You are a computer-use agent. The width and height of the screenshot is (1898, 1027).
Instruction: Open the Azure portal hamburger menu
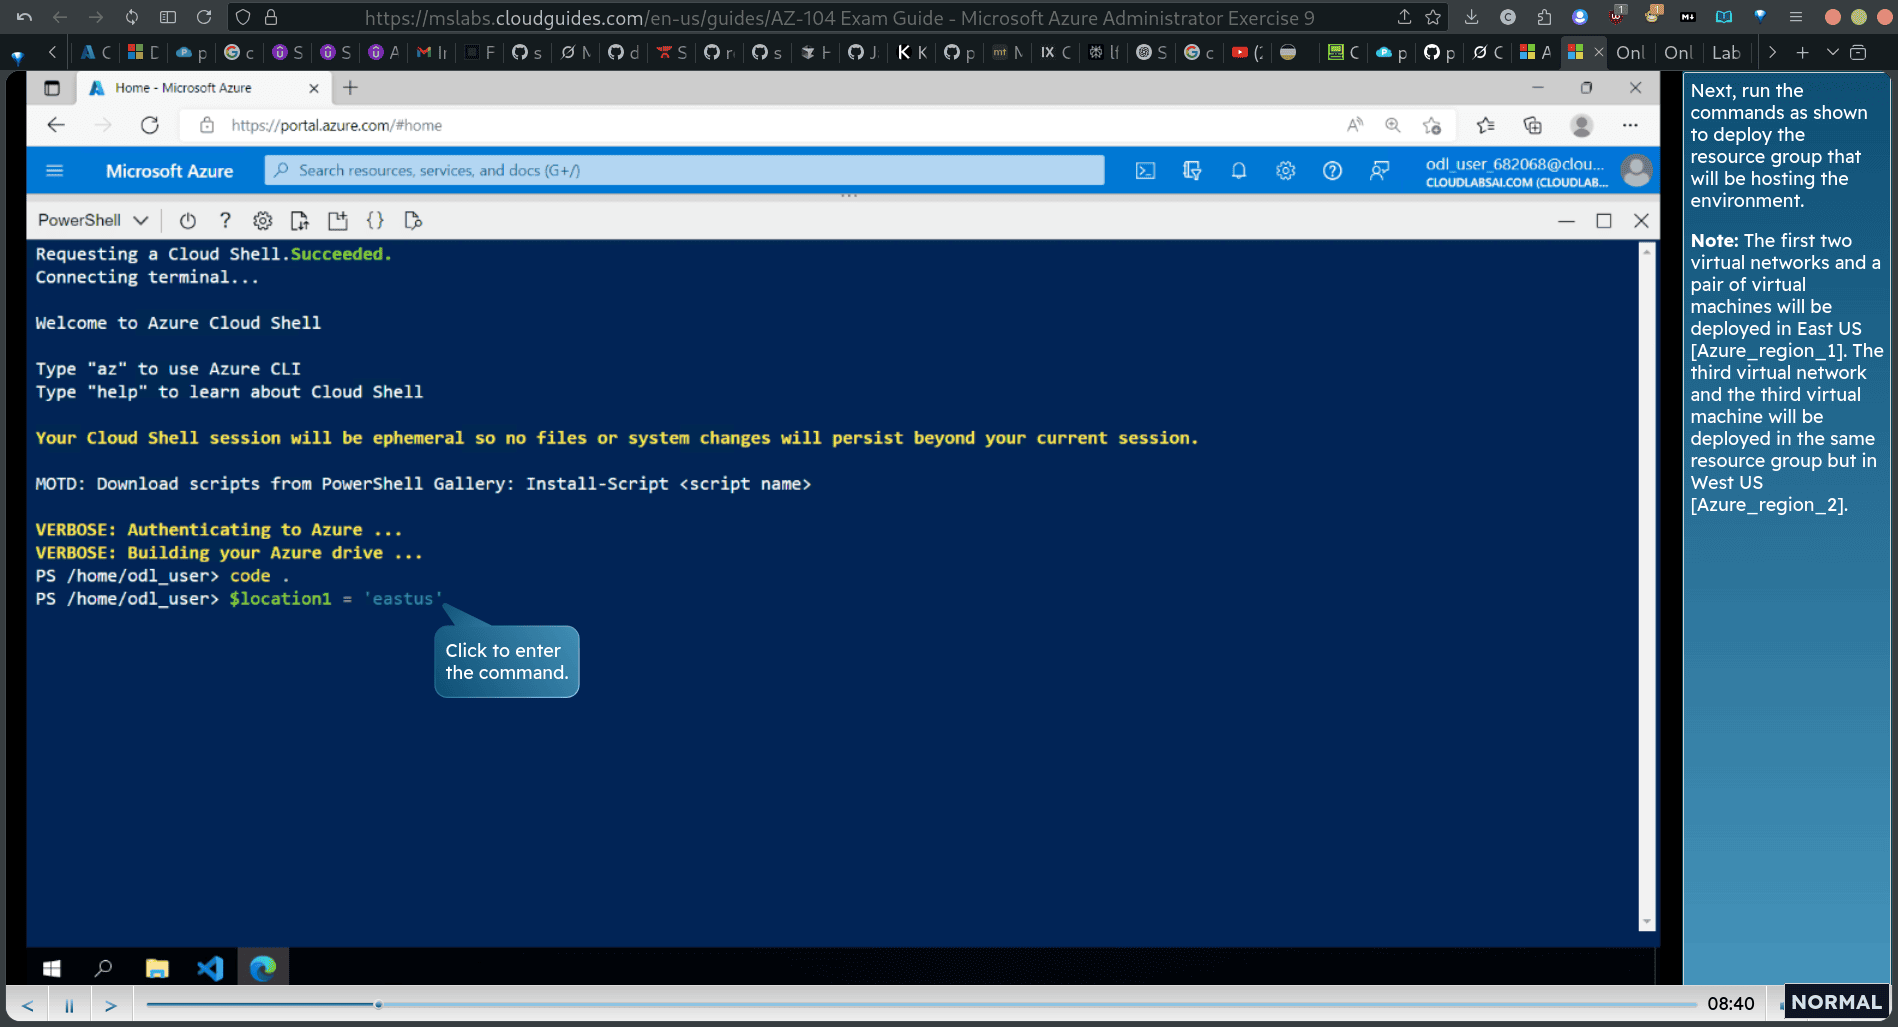pyautogui.click(x=55, y=171)
